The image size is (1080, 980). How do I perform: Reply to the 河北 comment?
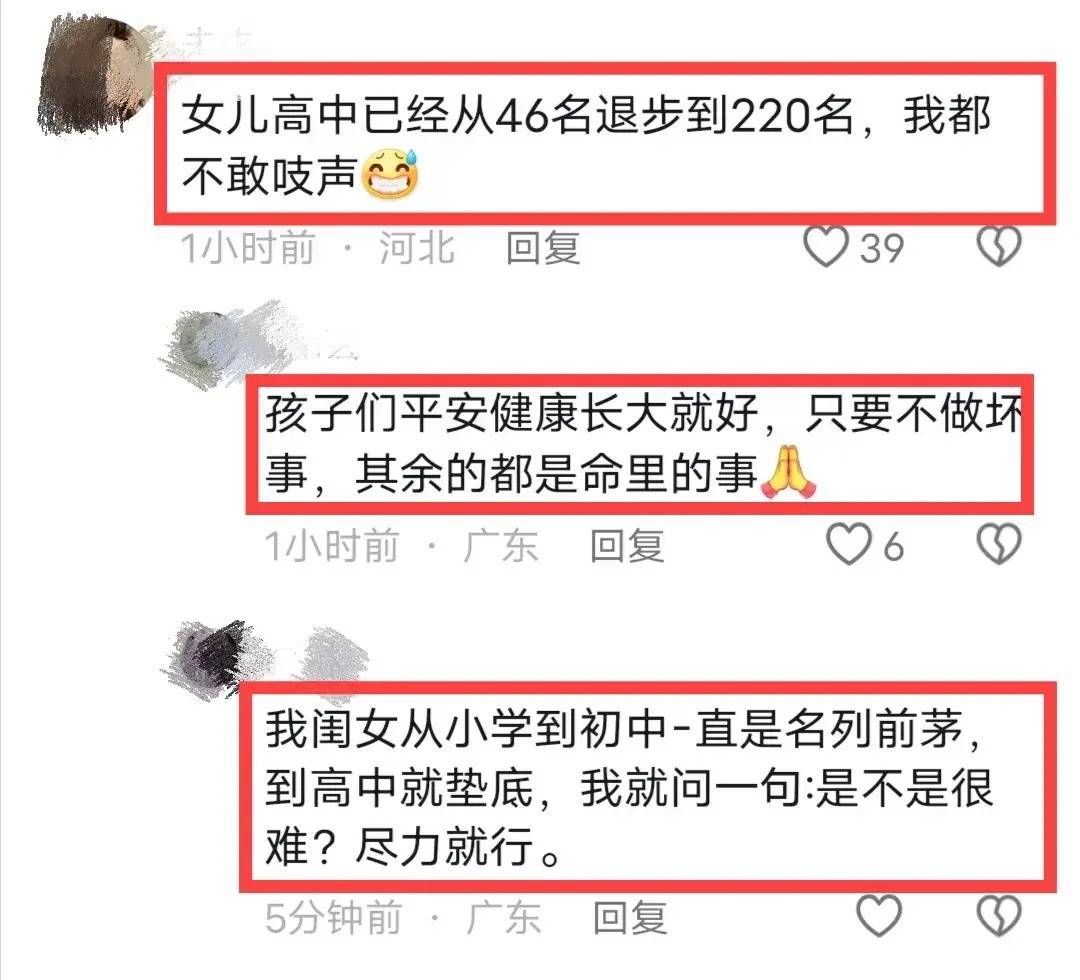click(543, 248)
